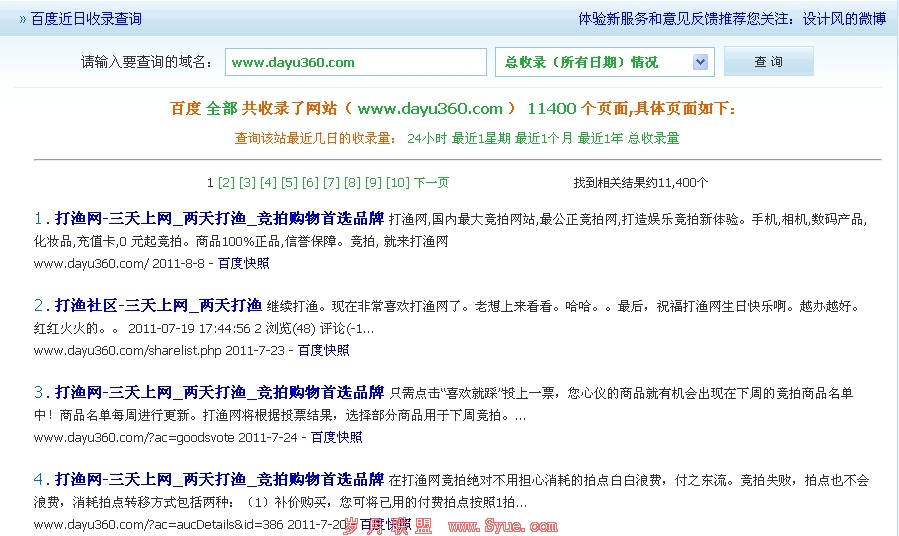Select the 最近1星期 indexing filter
Screen dimensions: 899x536
pos(481,138)
